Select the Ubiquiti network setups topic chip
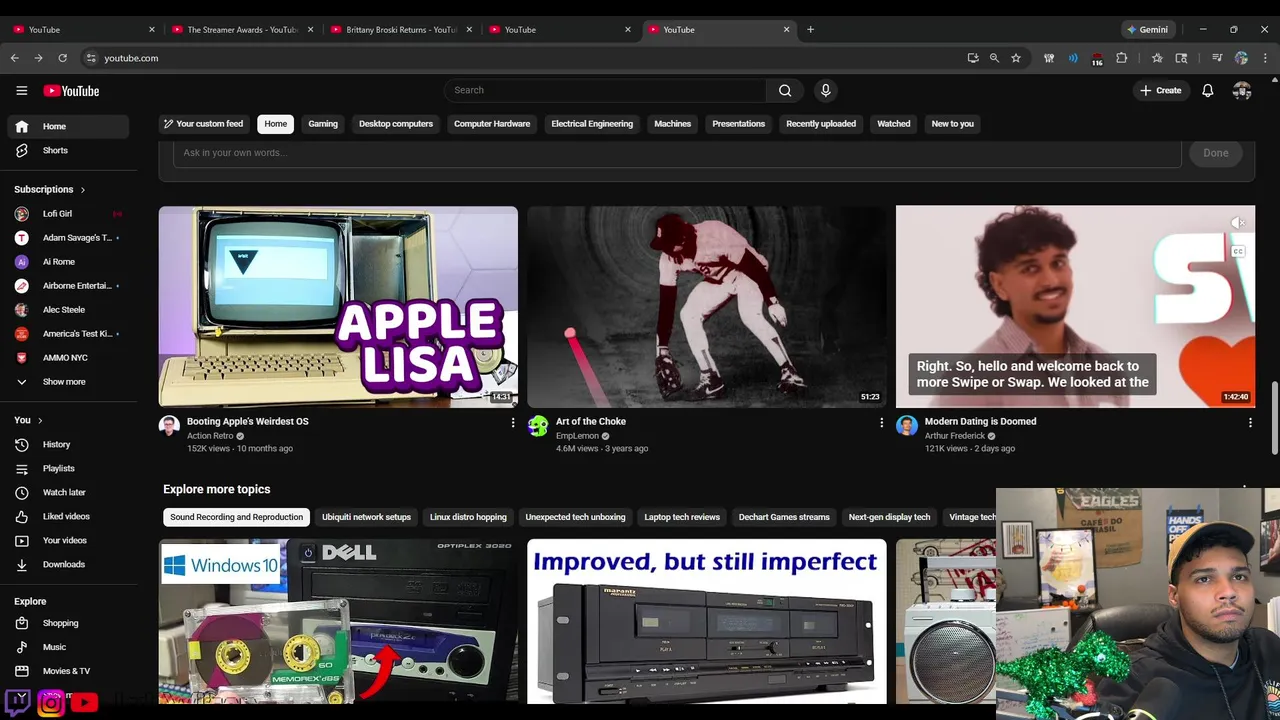Image resolution: width=1280 pixels, height=720 pixels. (x=366, y=517)
